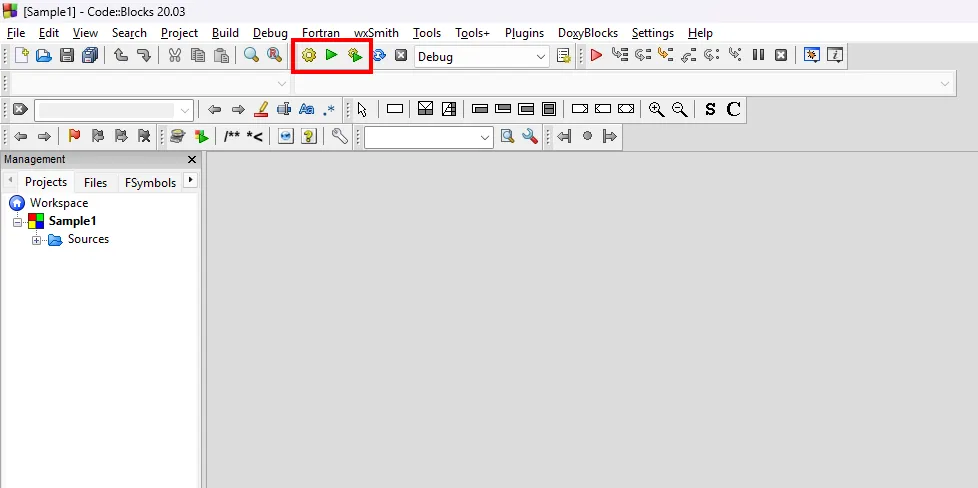Image resolution: width=978 pixels, height=488 pixels.
Task: Click the Zoom in magnifier icon
Action: (x=656, y=109)
